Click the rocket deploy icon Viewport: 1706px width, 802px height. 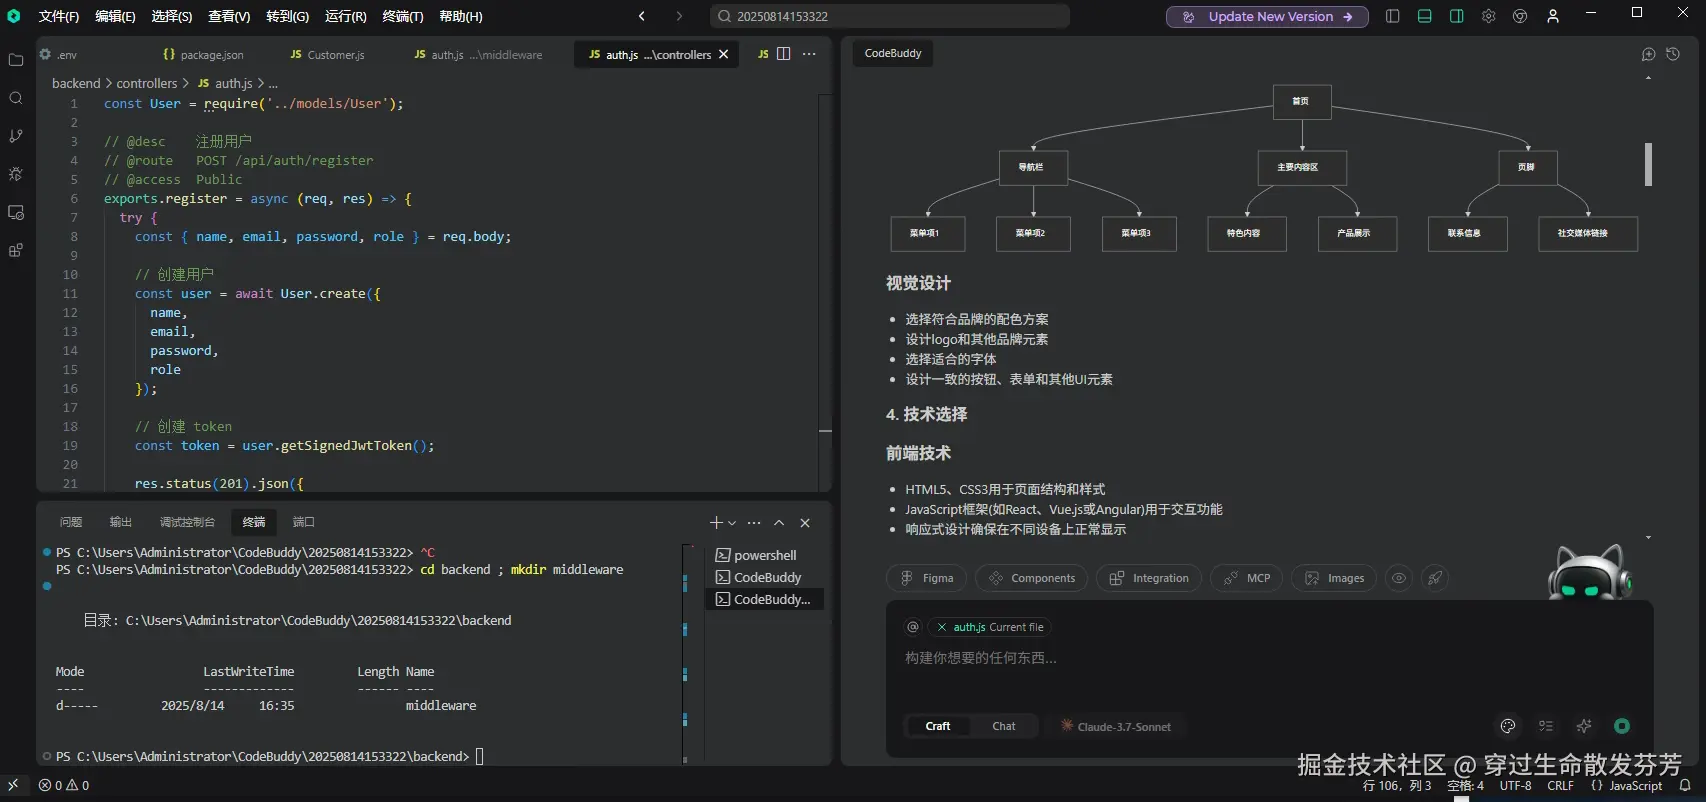pos(1435,578)
